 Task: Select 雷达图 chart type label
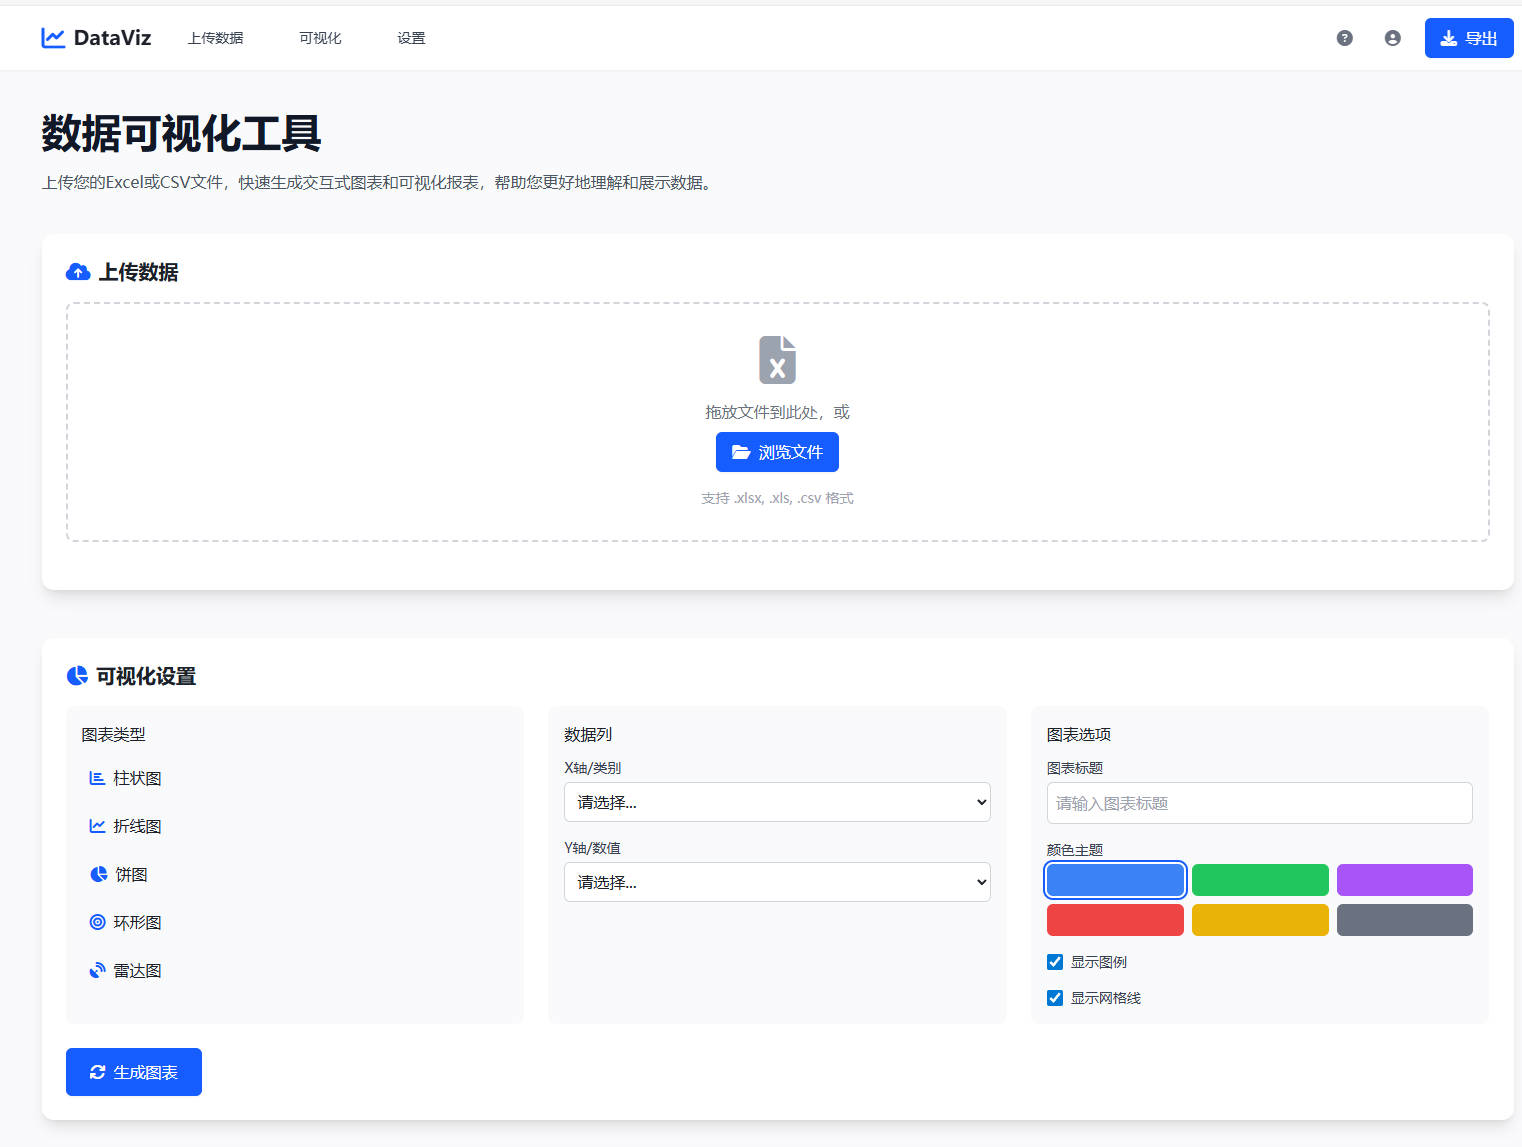coord(137,970)
